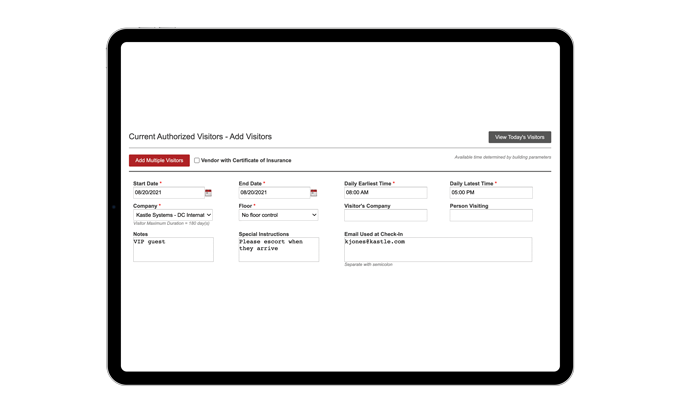Select the Visitor's Company text box
Viewport: 680px width, 413px height.
[385, 215]
